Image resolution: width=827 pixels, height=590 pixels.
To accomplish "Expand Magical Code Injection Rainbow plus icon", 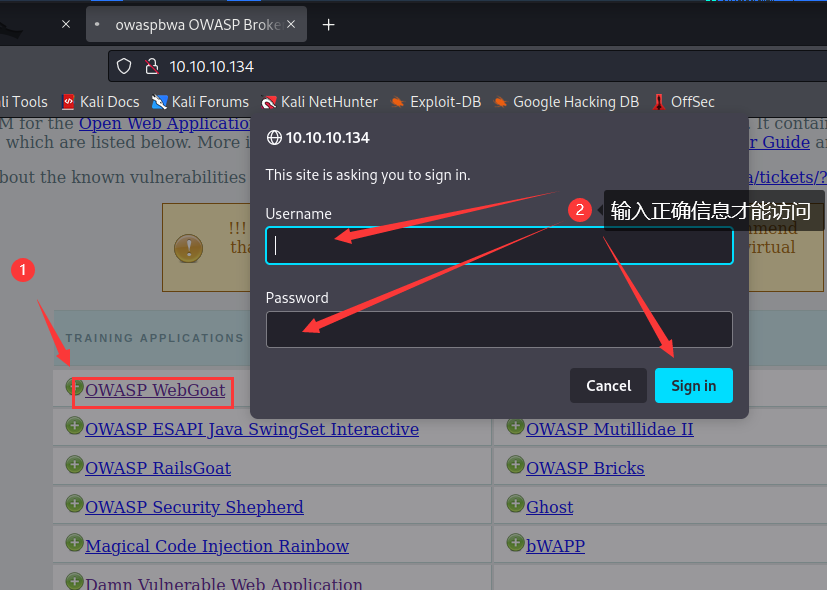I will pyautogui.click(x=74, y=543).
